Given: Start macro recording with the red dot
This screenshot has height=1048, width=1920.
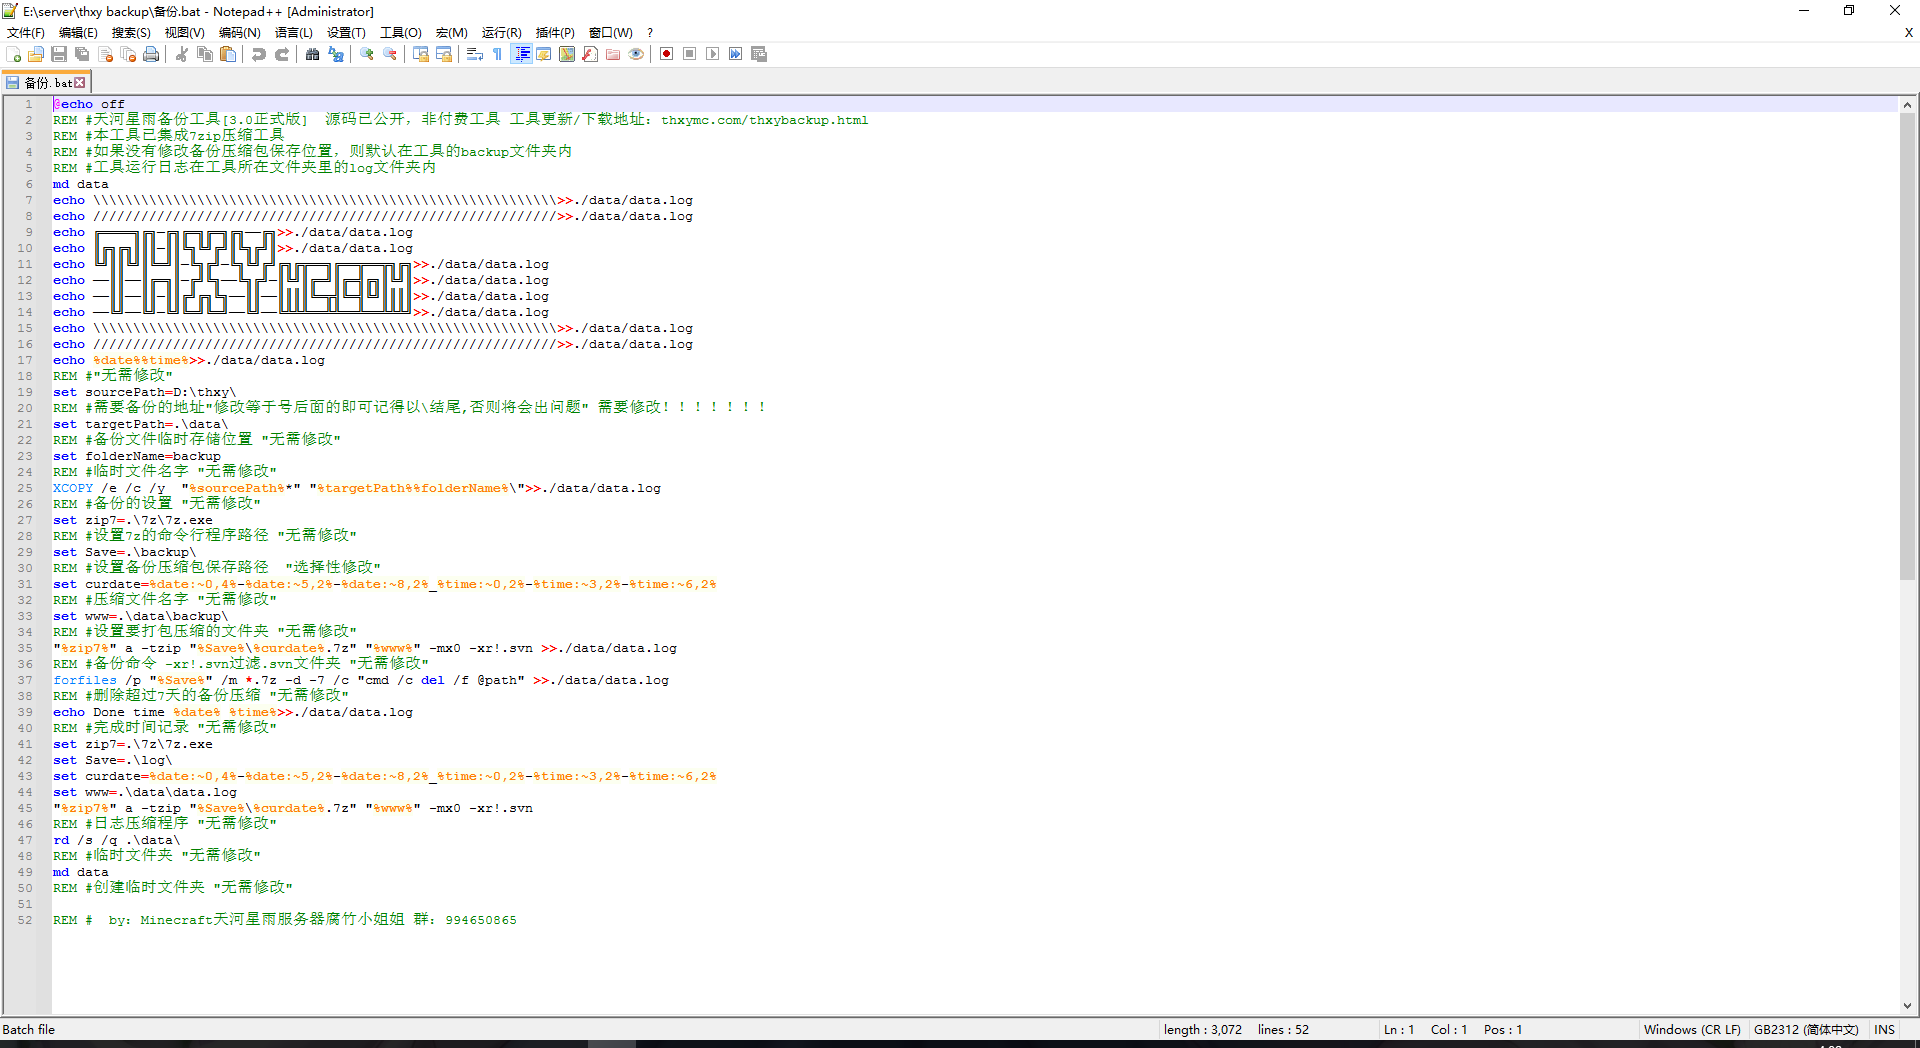Looking at the screenshot, I should pyautogui.click(x=667, y=54).
